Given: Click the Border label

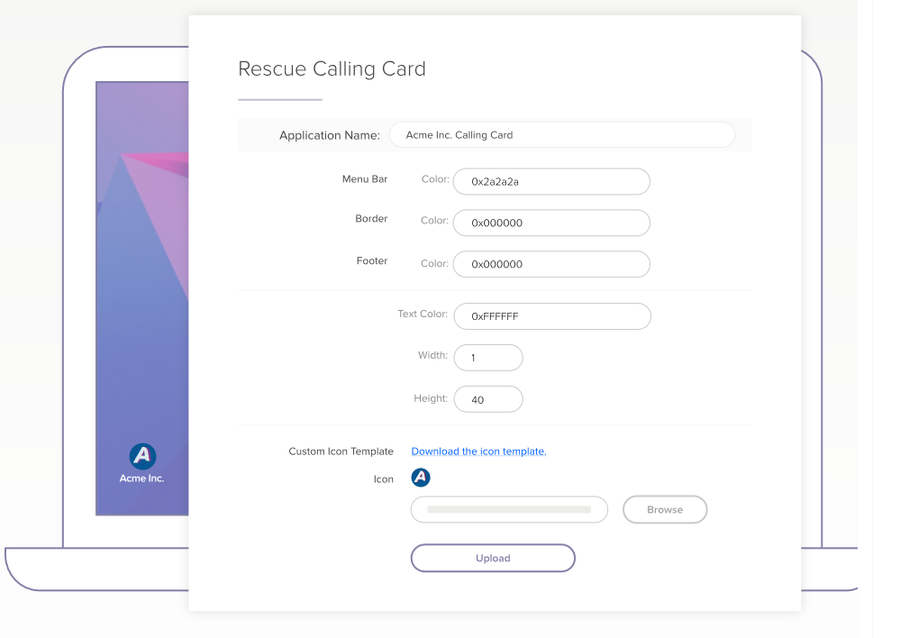Looking at the screenshot, I should click(x=371, y=219).
